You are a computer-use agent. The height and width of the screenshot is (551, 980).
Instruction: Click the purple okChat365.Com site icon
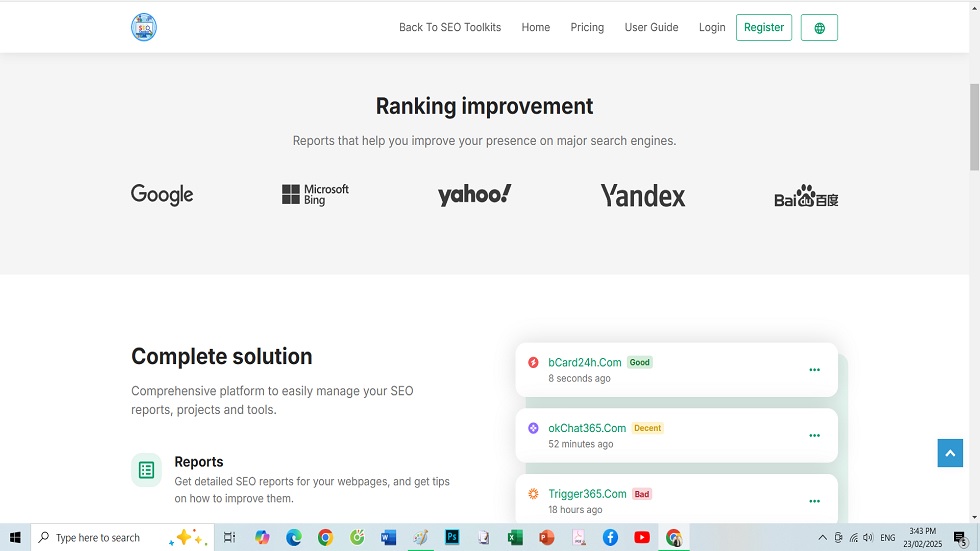533,428
